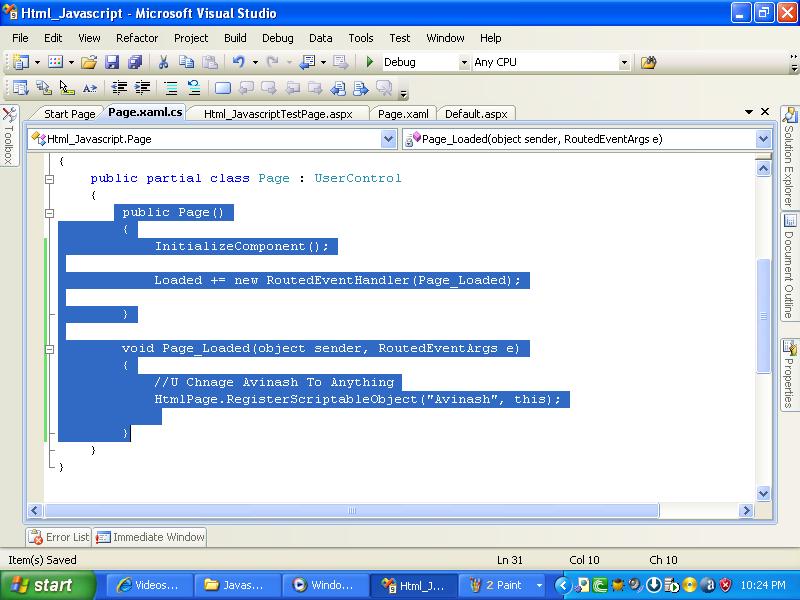Open the active files list arrow

[749, 111]
